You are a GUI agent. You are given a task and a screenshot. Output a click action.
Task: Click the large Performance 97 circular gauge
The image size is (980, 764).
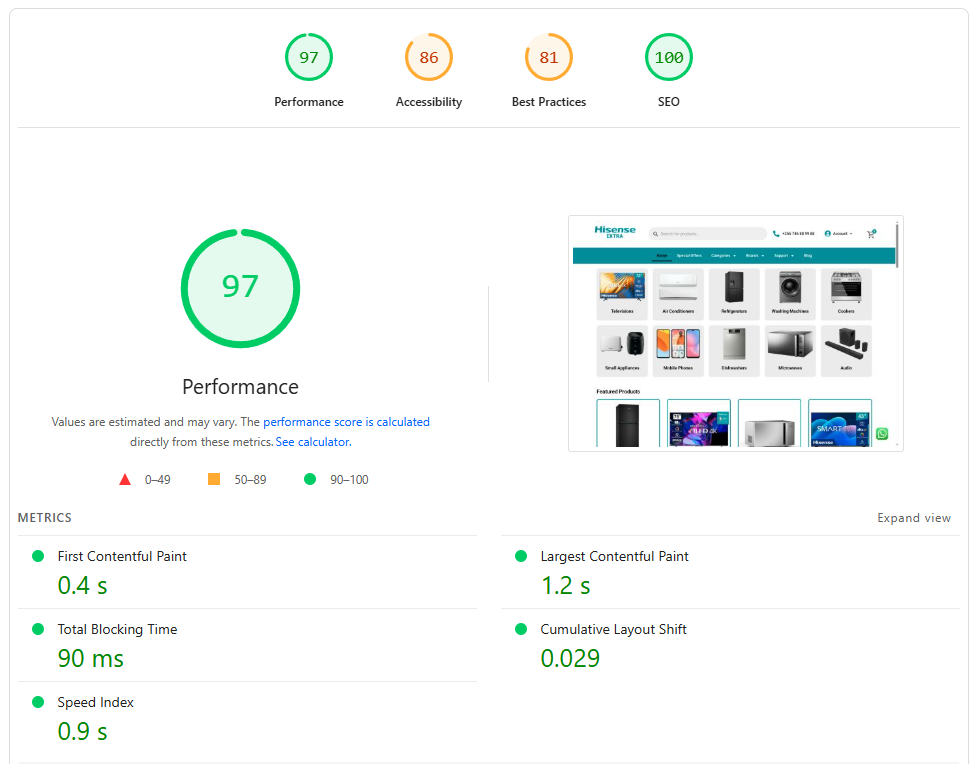240,288
